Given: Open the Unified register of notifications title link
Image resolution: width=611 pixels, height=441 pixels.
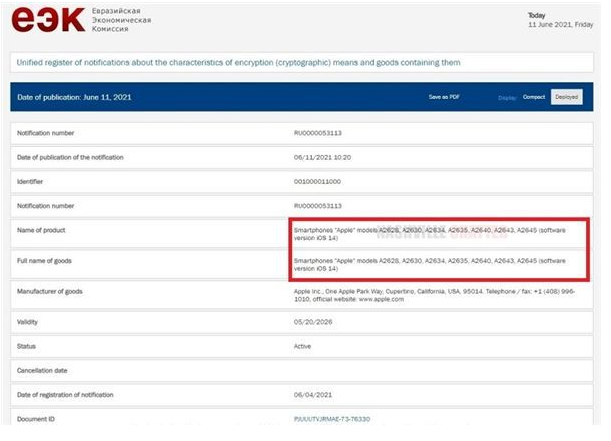Looking at the screenshot, I should coord(240,63).
